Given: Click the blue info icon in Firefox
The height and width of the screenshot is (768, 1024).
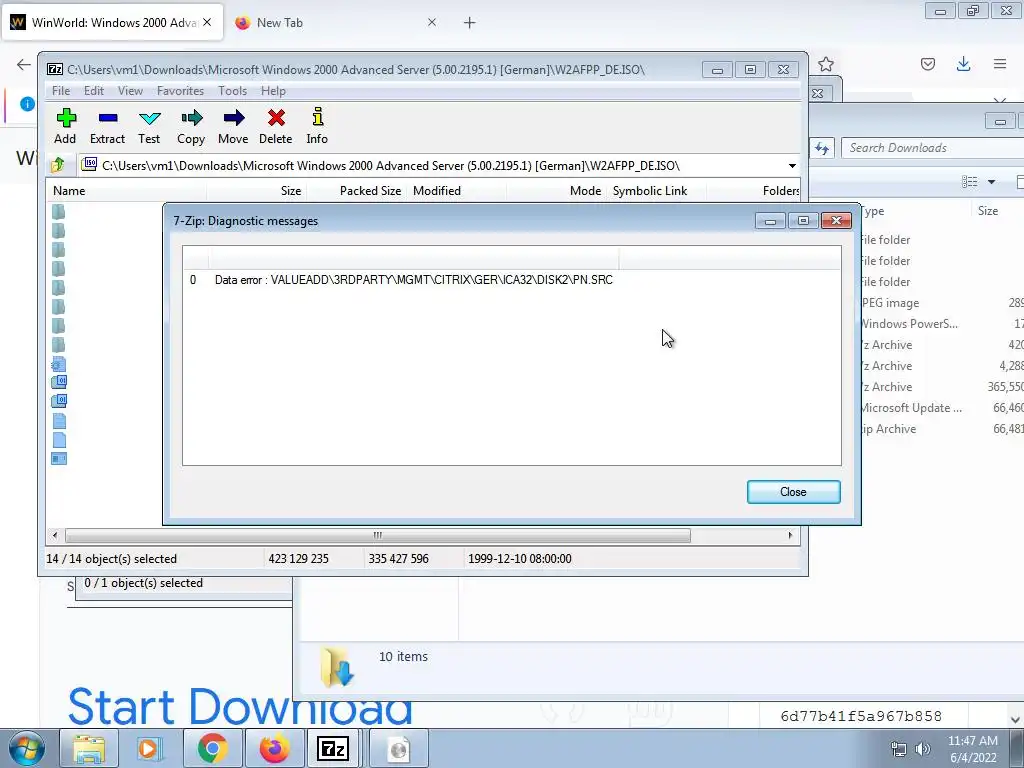Looking at the screenshot, I should click(x=27, y=104).
